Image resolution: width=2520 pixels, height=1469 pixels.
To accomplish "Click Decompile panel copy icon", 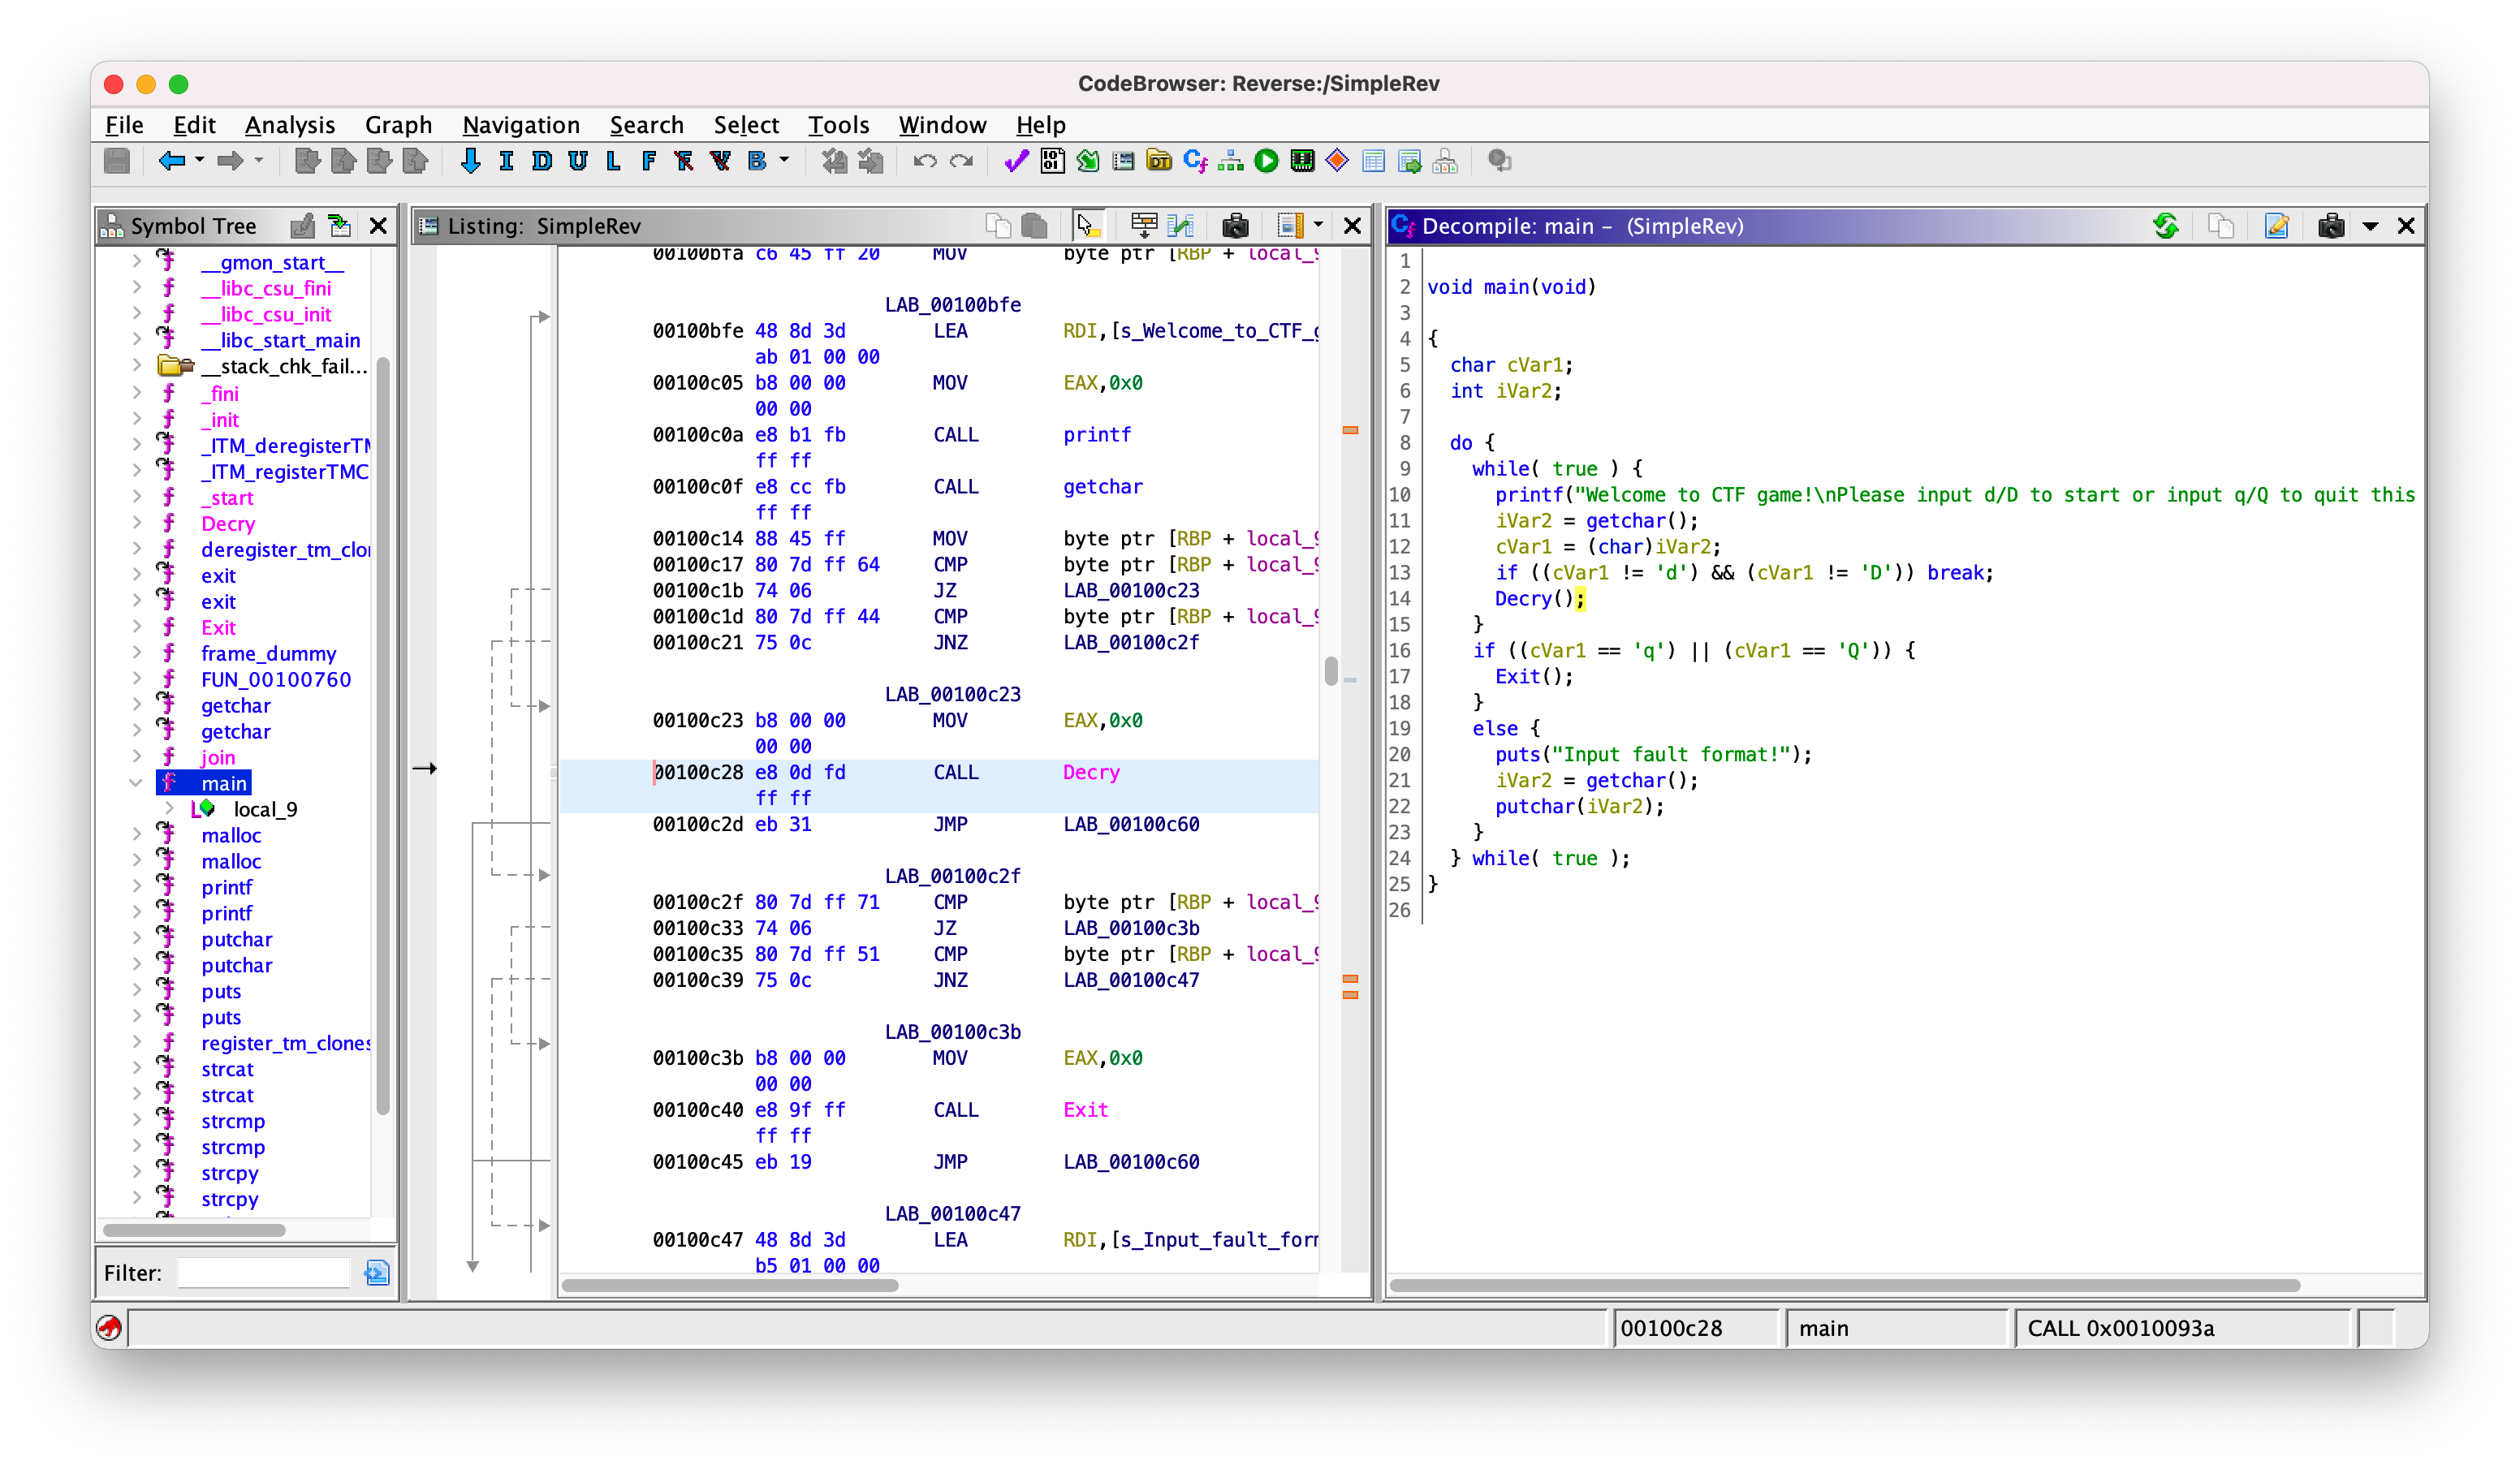I will coord(2221,226).
